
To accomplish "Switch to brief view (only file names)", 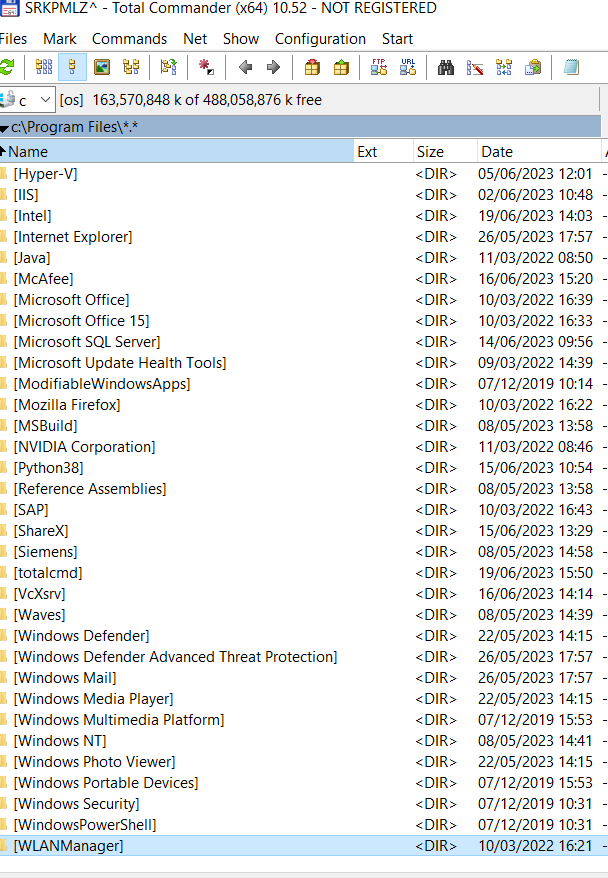I will coord(44,67).
